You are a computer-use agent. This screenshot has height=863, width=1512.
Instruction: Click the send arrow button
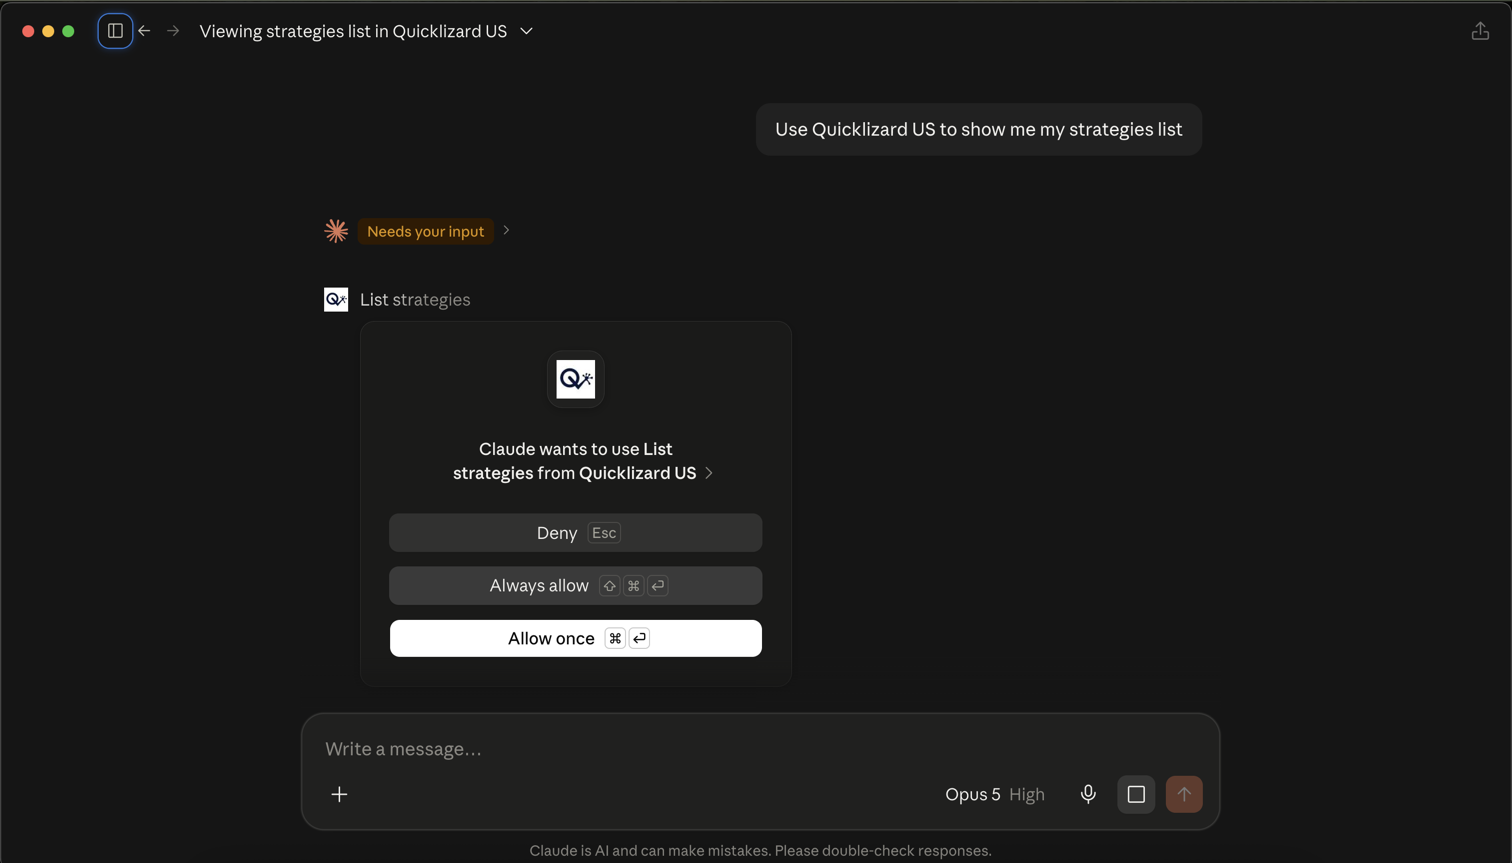pos(1184,794)
